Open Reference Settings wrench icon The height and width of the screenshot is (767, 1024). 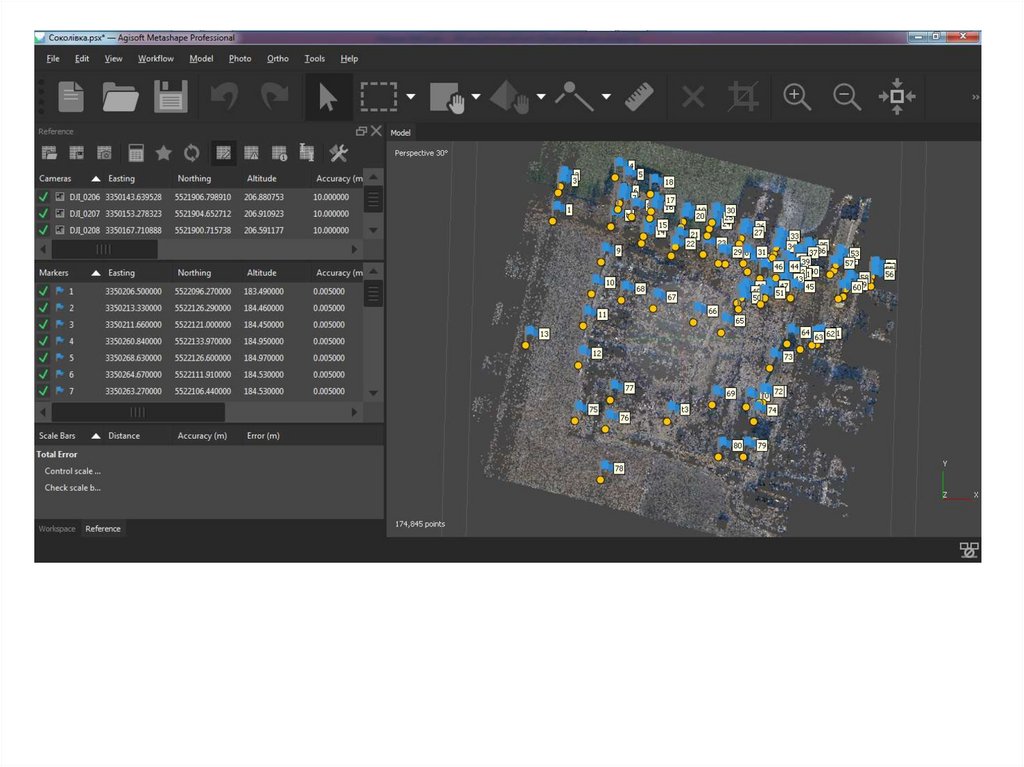(x=338, y=153)
